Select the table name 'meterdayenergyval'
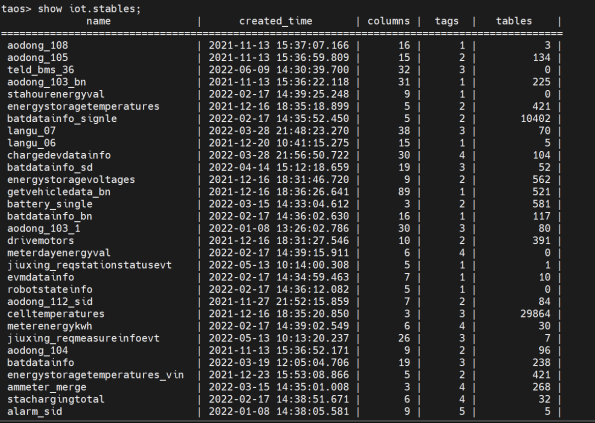This screenshot has width=595, height=423. click(x=59, y=253)
